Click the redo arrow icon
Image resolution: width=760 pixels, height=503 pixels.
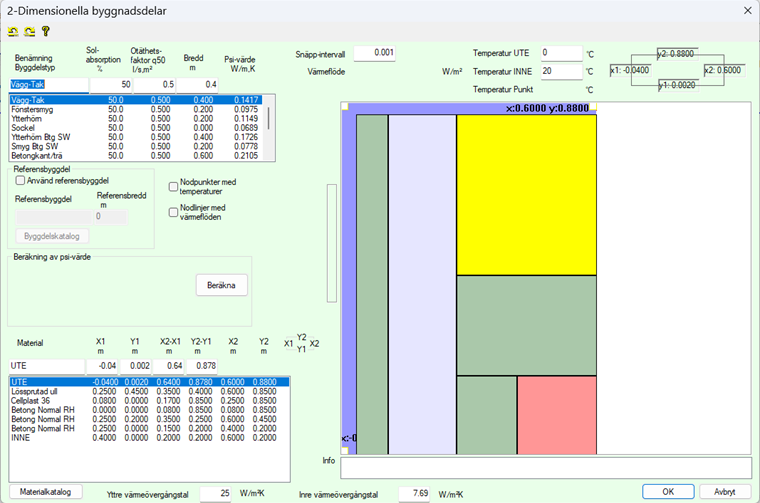pos(28,32)
